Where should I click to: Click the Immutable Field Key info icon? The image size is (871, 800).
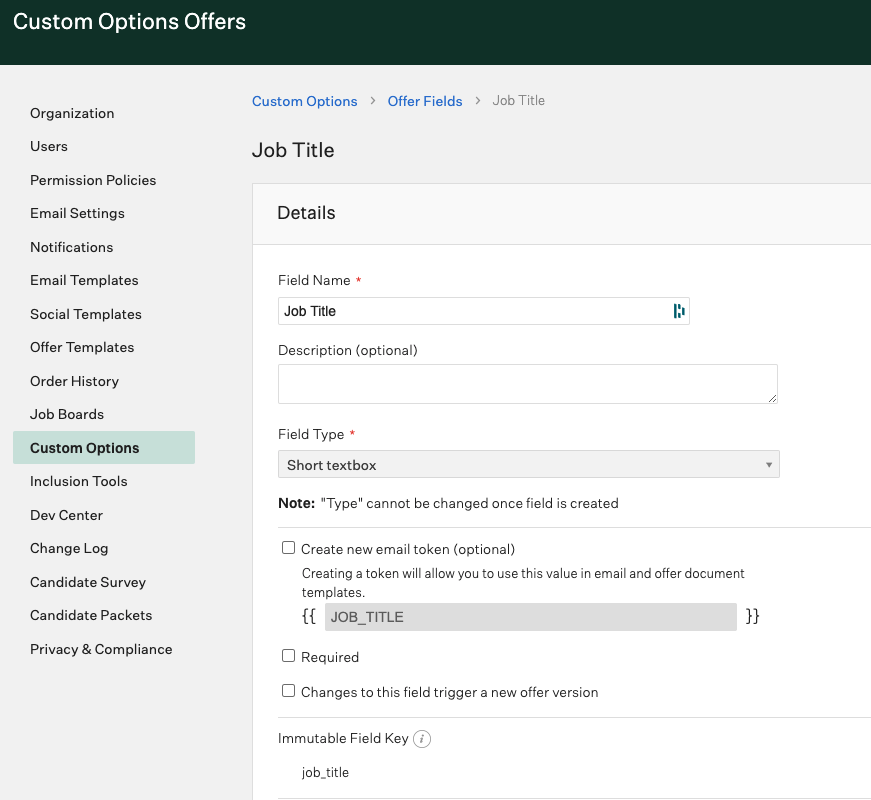coord(422,739)
